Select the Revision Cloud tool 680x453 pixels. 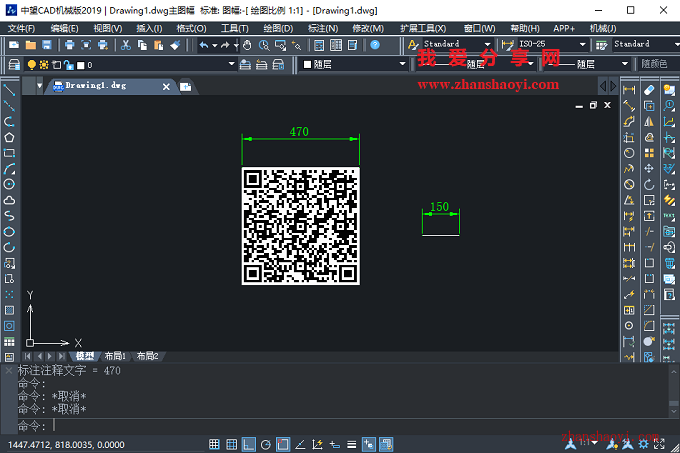[9, 200]
